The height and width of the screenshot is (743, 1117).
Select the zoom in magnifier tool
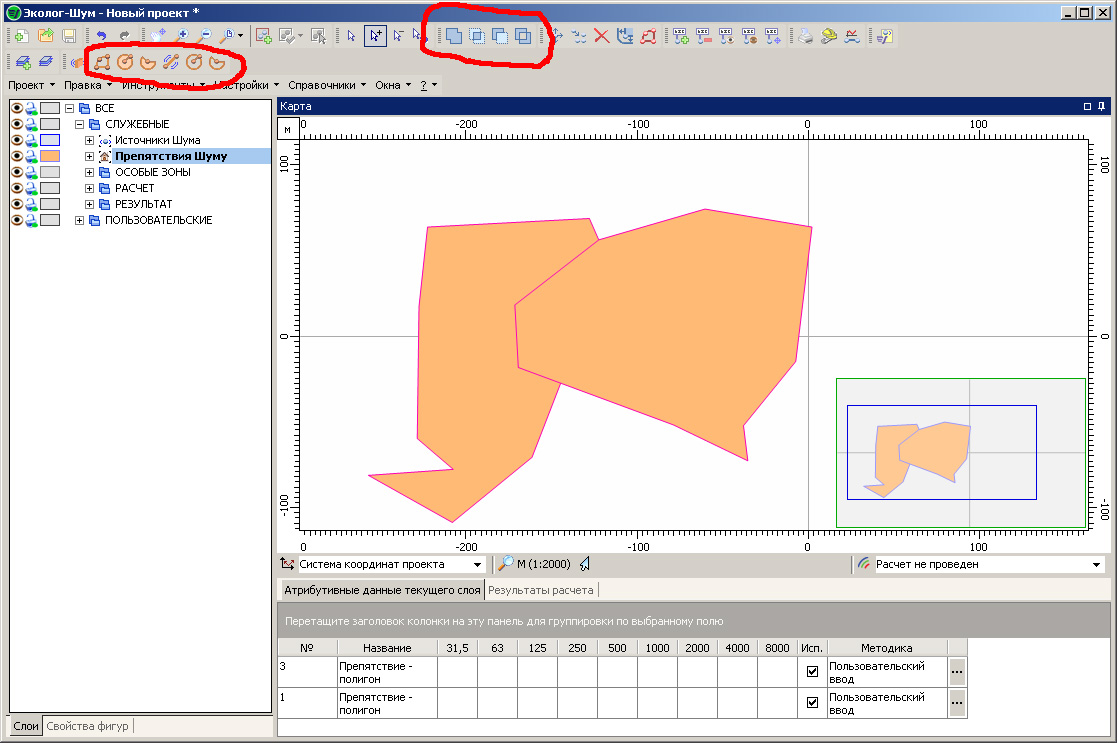pos(182,36)
